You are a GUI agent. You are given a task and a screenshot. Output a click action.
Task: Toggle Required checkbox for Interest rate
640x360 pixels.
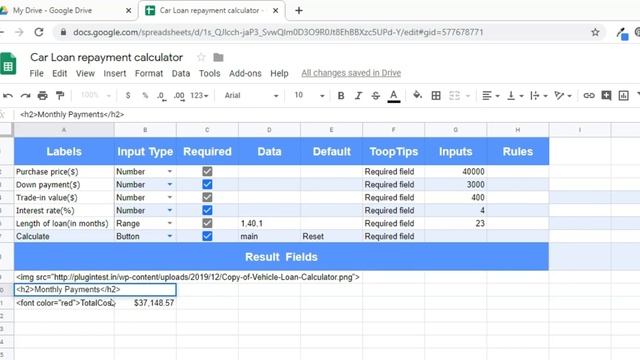tap(207, 210)
